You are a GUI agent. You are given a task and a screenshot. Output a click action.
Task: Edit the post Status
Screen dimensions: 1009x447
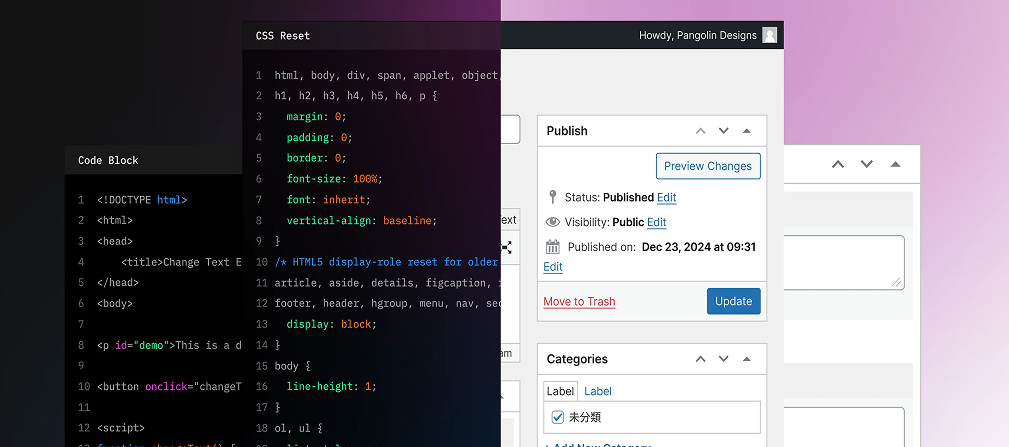pyautogui.click(x=666, y=198)
